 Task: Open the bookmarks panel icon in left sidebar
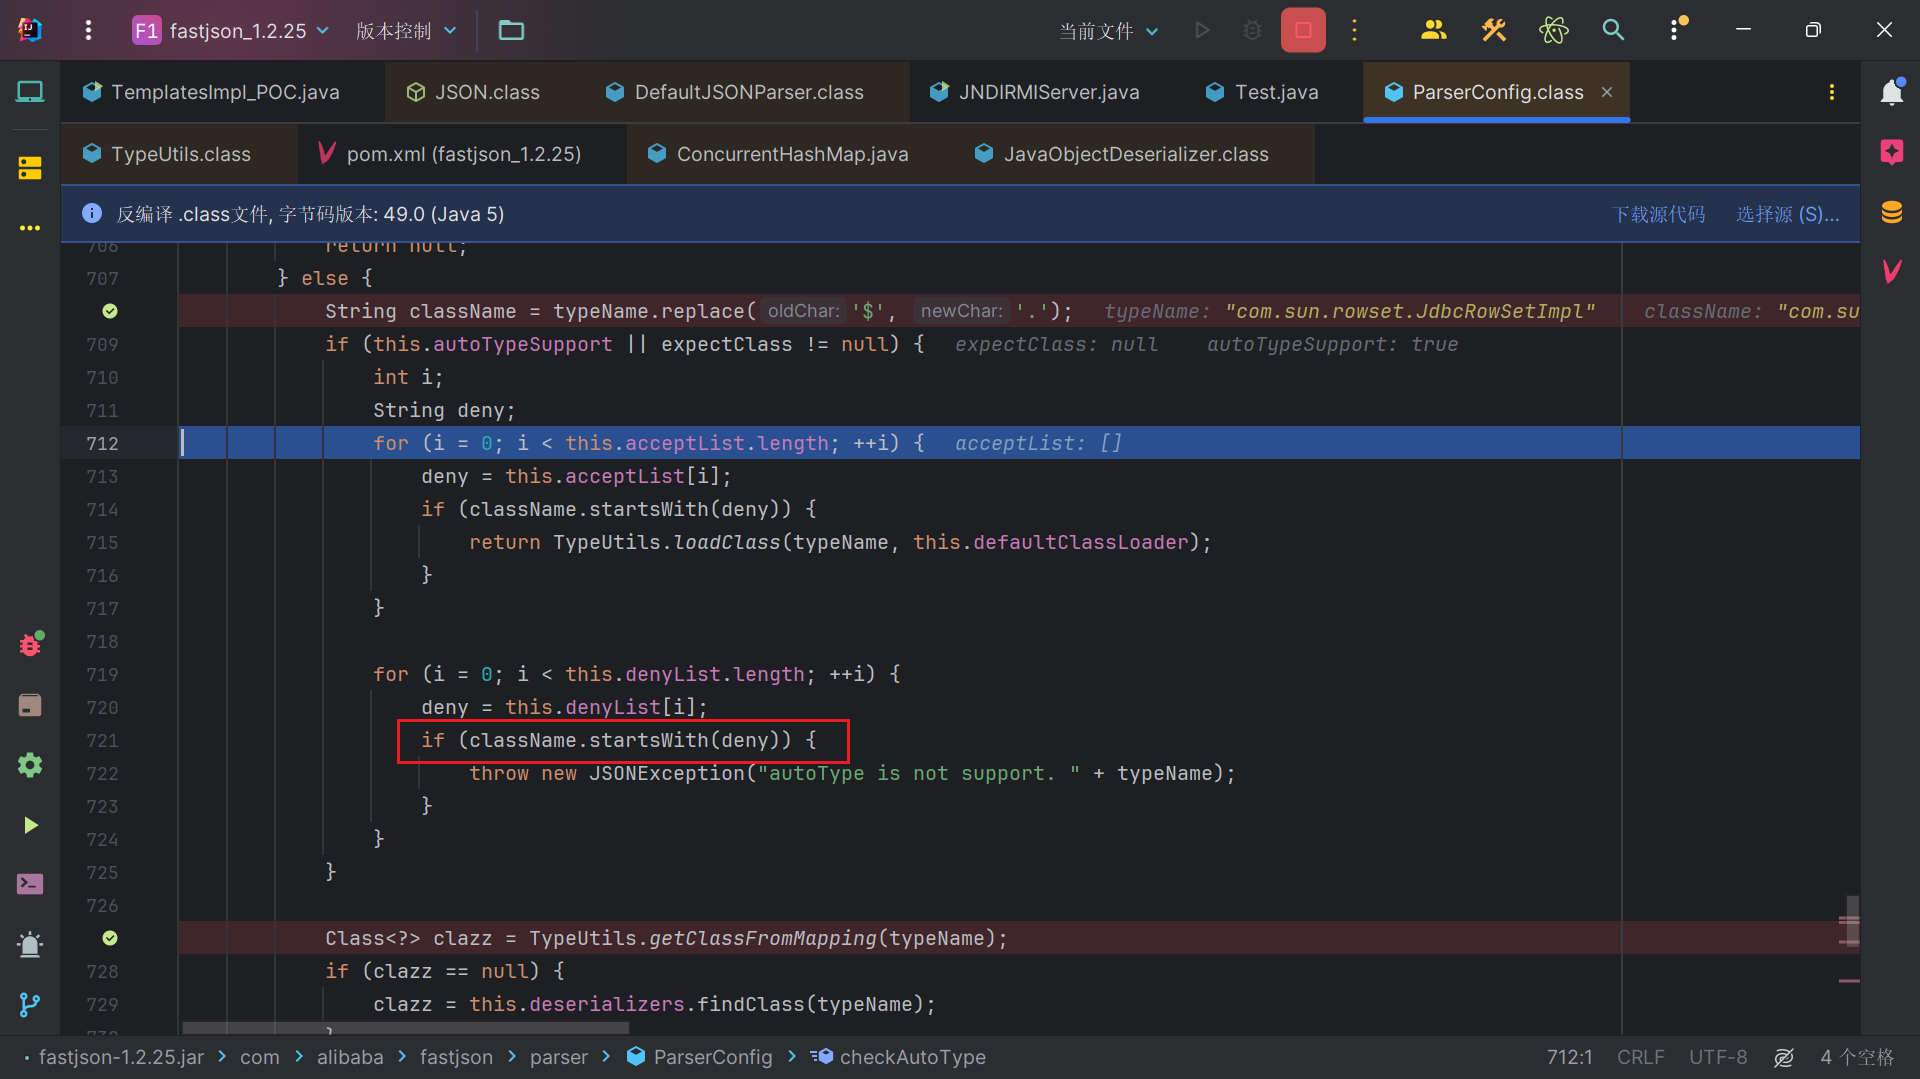point(30,705)
